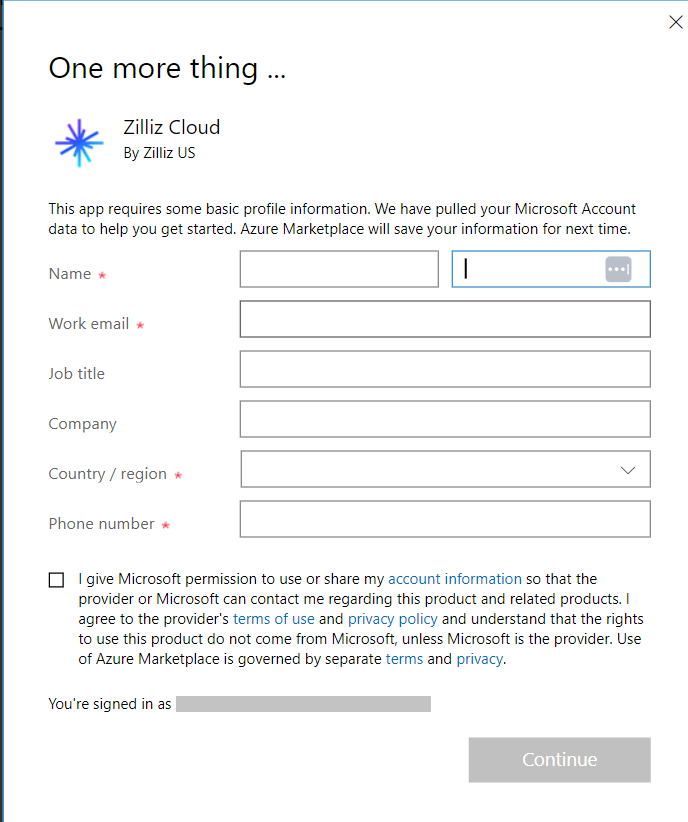Image resolution: width=688 pixels, height=822 pixels.
Task: Focus the last name input field
Action: [x=530, y=269]
